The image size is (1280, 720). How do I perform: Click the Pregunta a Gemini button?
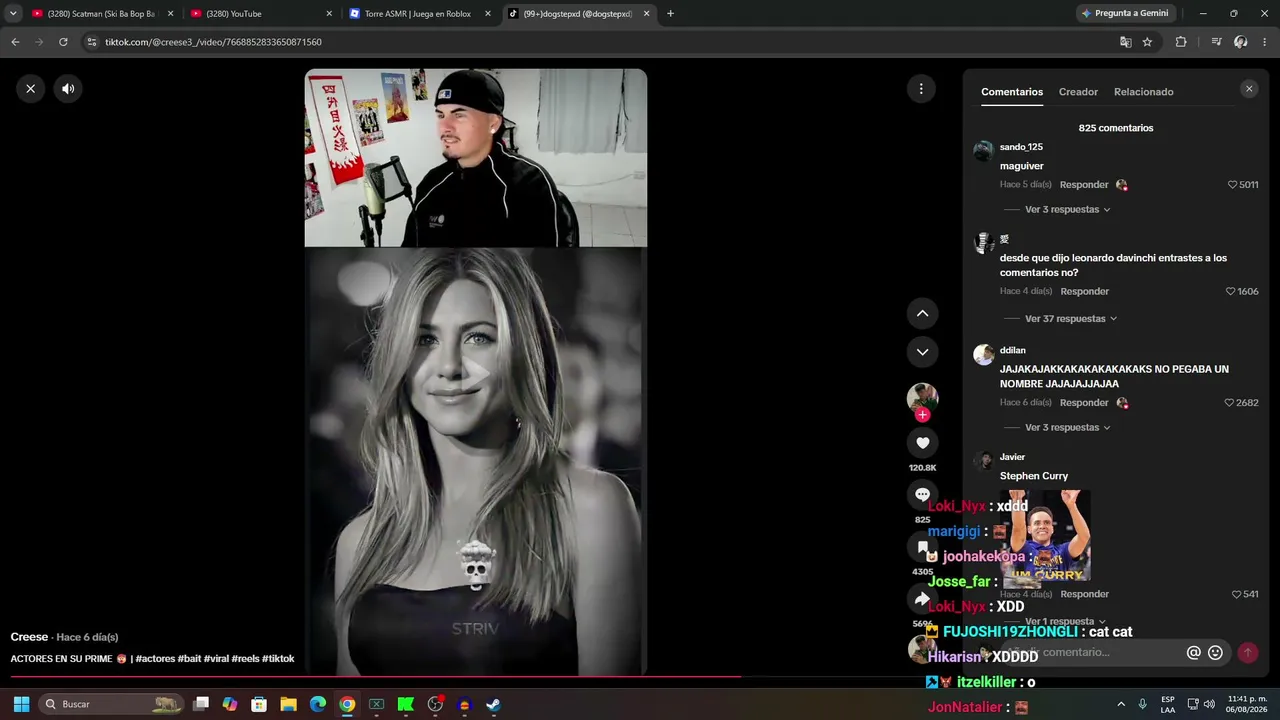click(1125, 13)
